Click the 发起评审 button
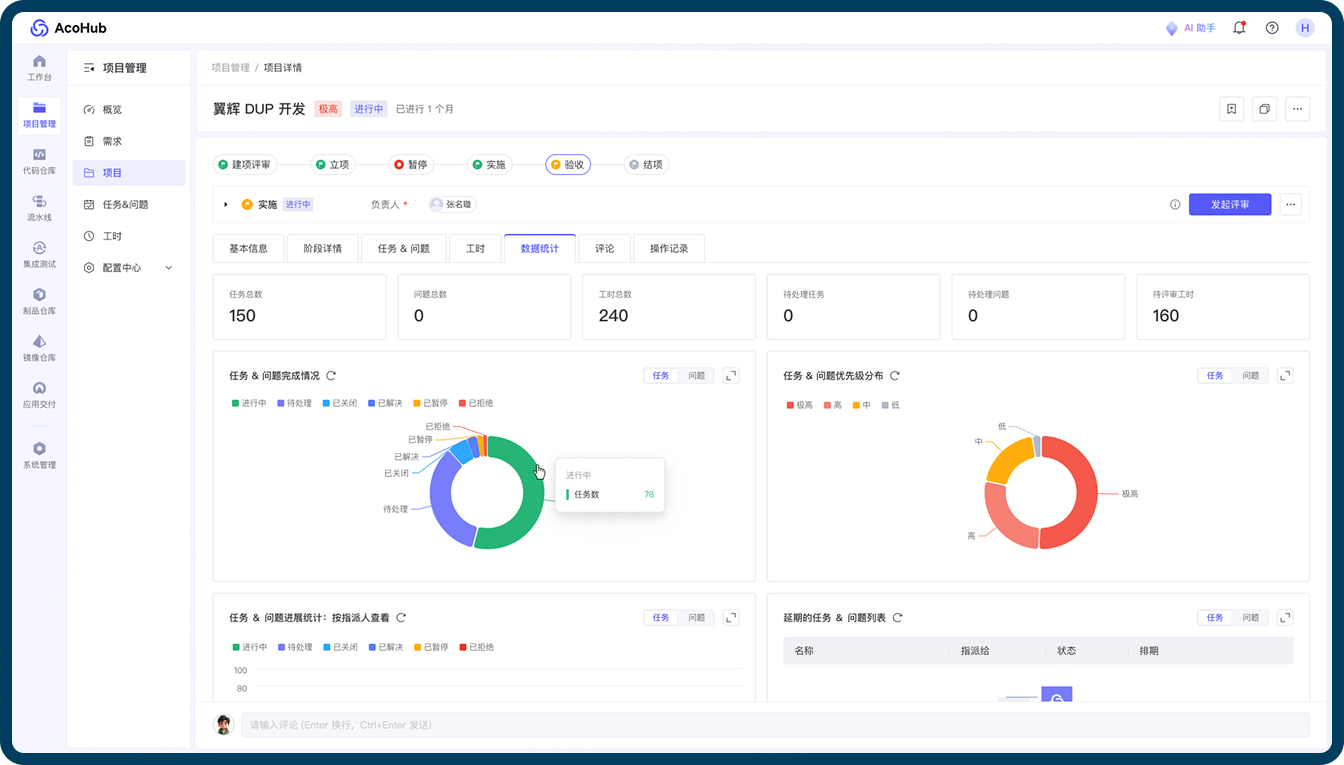The image size is (1344, 765). click(1230, 204)
